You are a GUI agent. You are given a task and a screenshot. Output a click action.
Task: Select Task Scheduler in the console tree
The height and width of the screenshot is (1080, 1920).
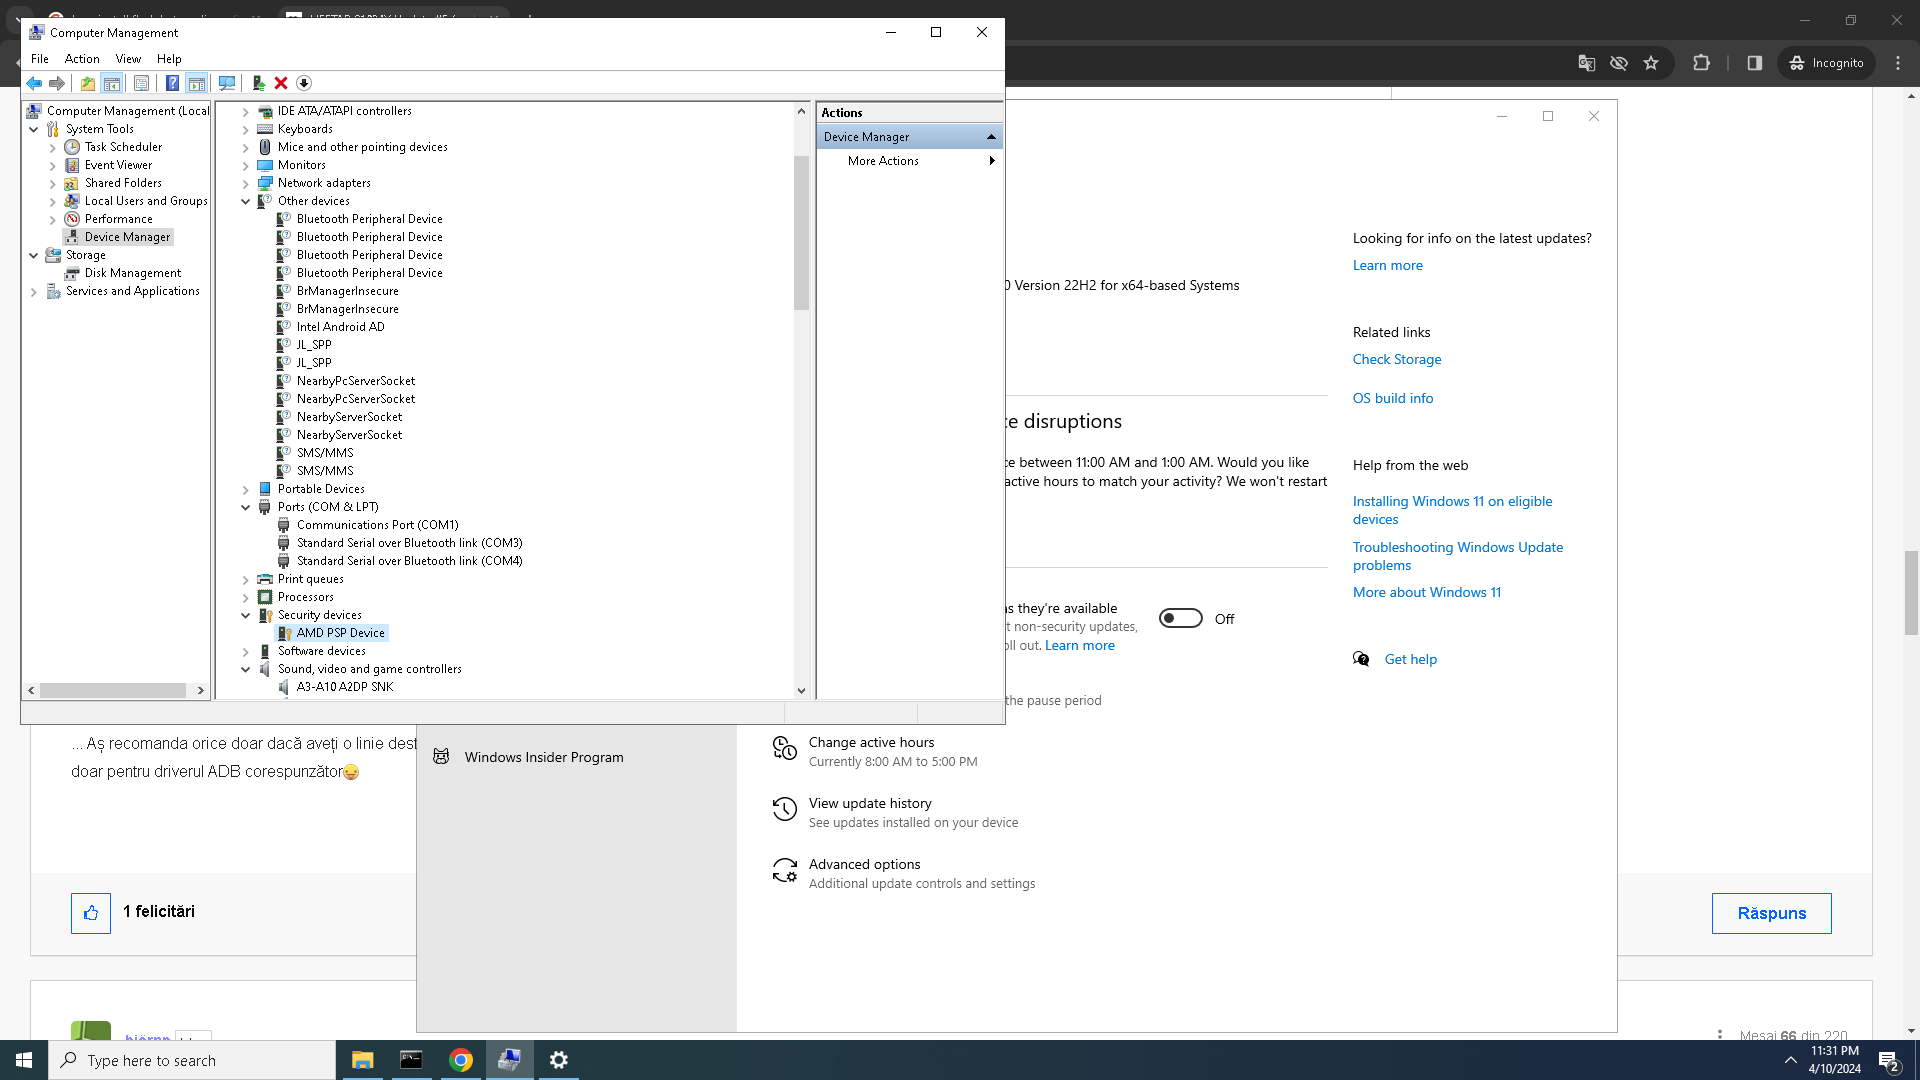[x=123, y=147]
